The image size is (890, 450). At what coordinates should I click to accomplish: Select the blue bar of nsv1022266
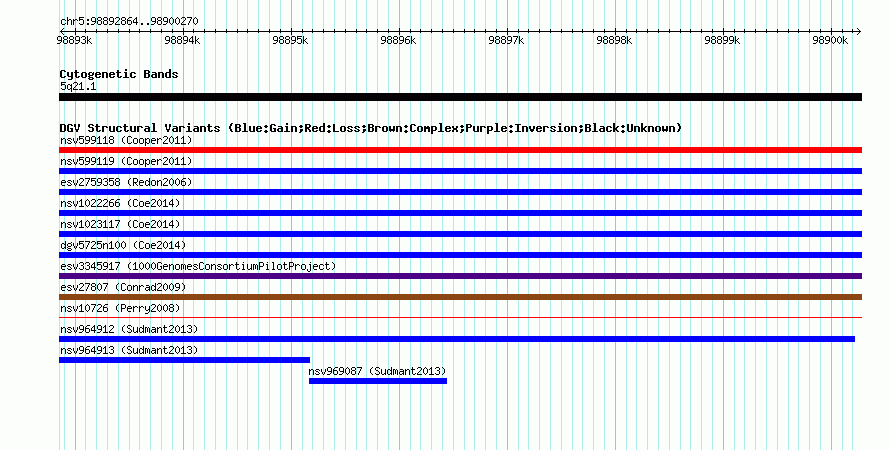point(460,213)
